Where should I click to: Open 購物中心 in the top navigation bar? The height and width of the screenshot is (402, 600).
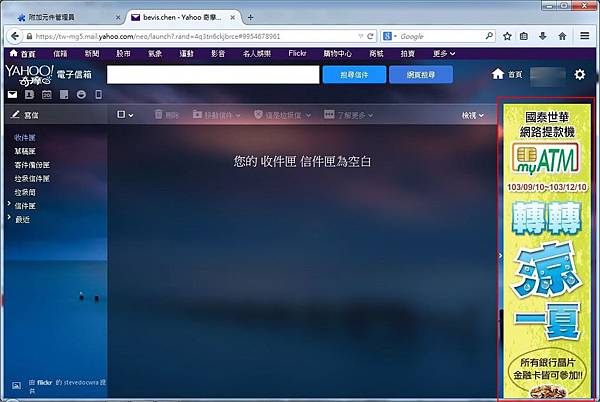click(337, 54)
